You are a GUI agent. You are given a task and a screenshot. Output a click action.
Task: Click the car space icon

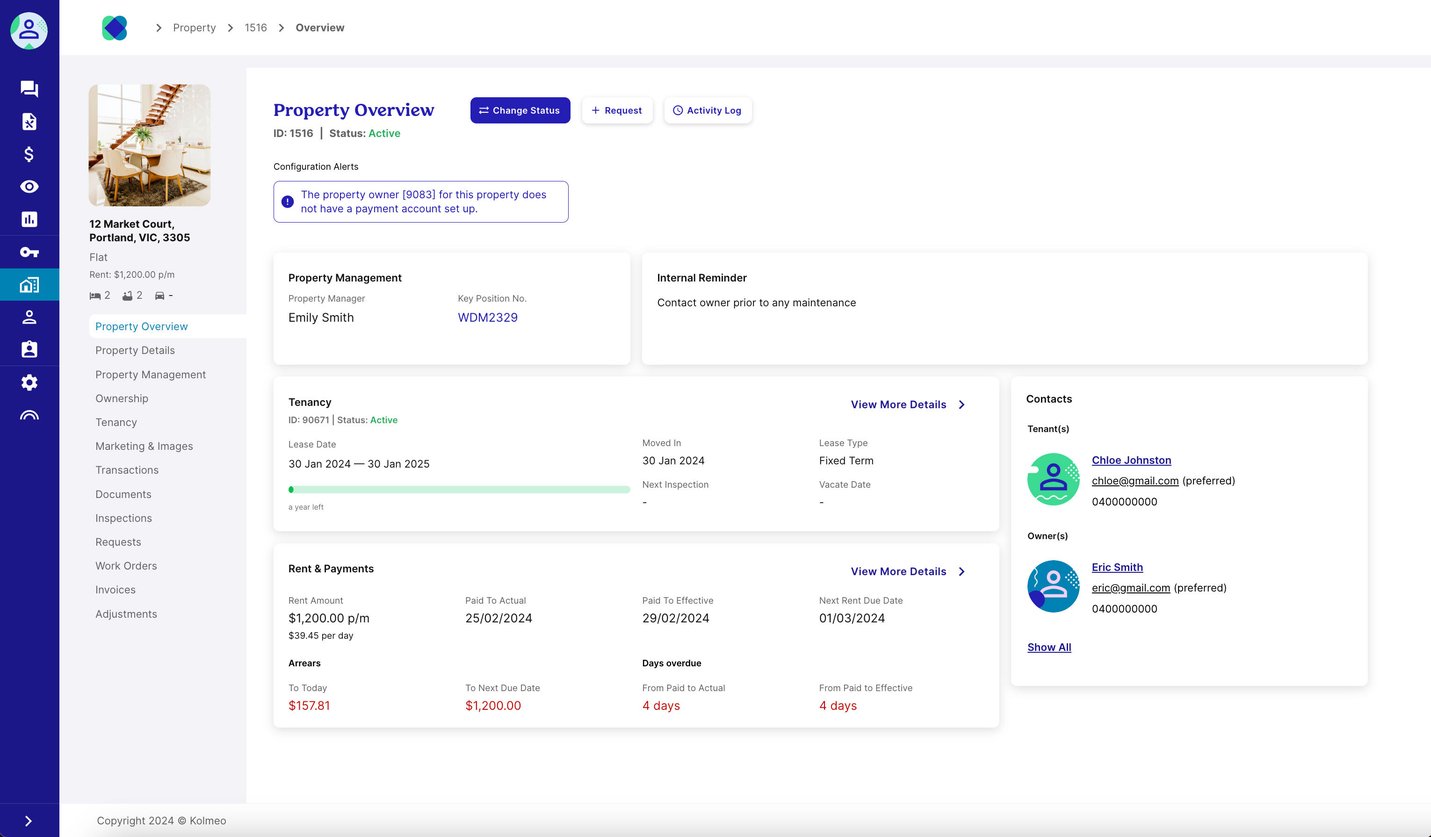[x=160, y=296]
